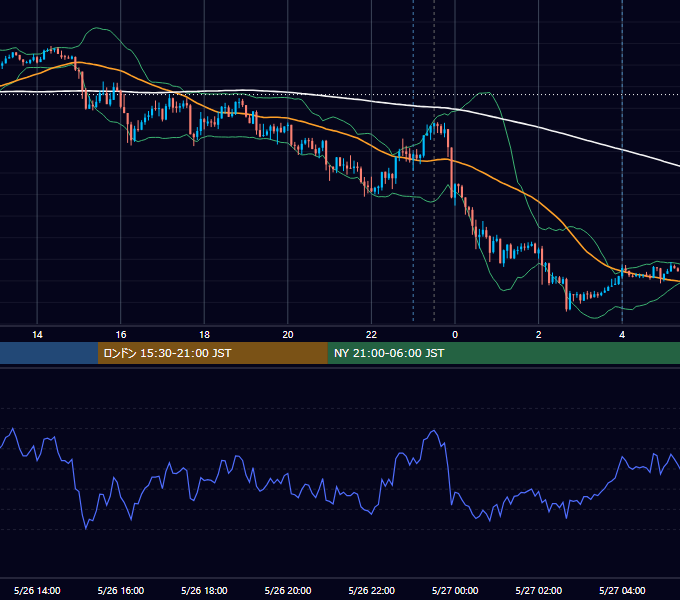Screen dimensions: 680x600
Task: Click the blue session band before London
Action: coord(49,353)
